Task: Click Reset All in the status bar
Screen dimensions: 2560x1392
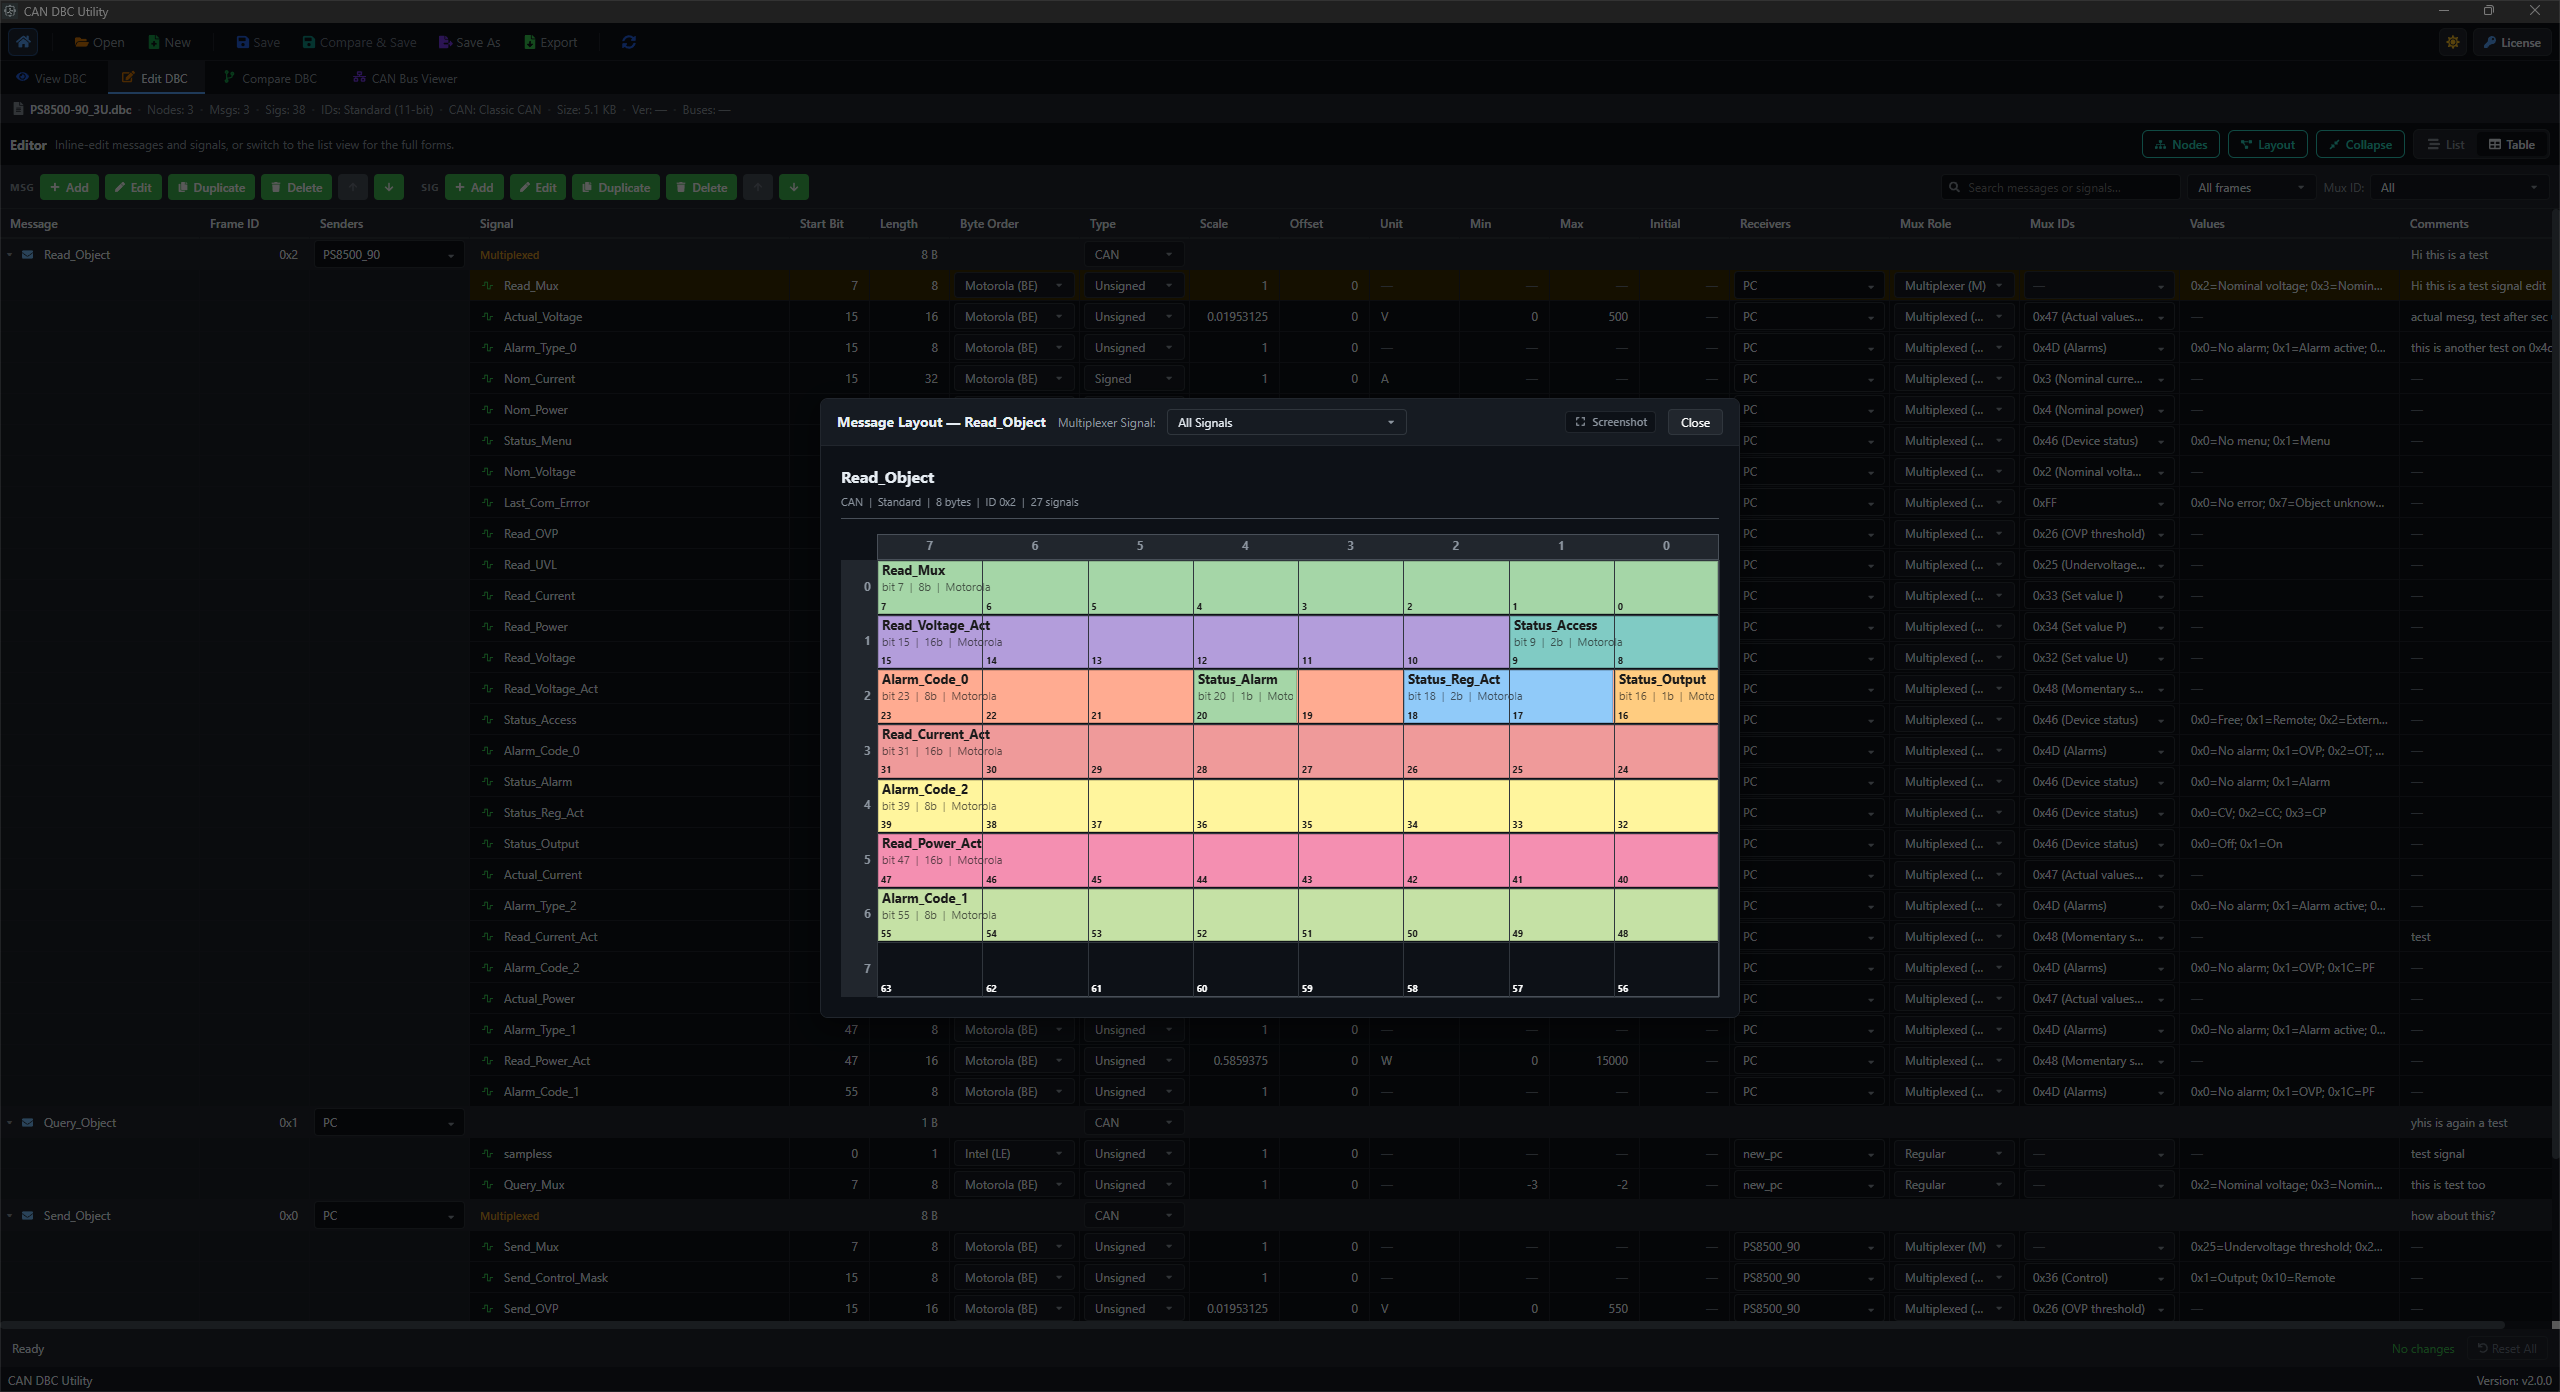Action: click(x=2507, y=1349)
